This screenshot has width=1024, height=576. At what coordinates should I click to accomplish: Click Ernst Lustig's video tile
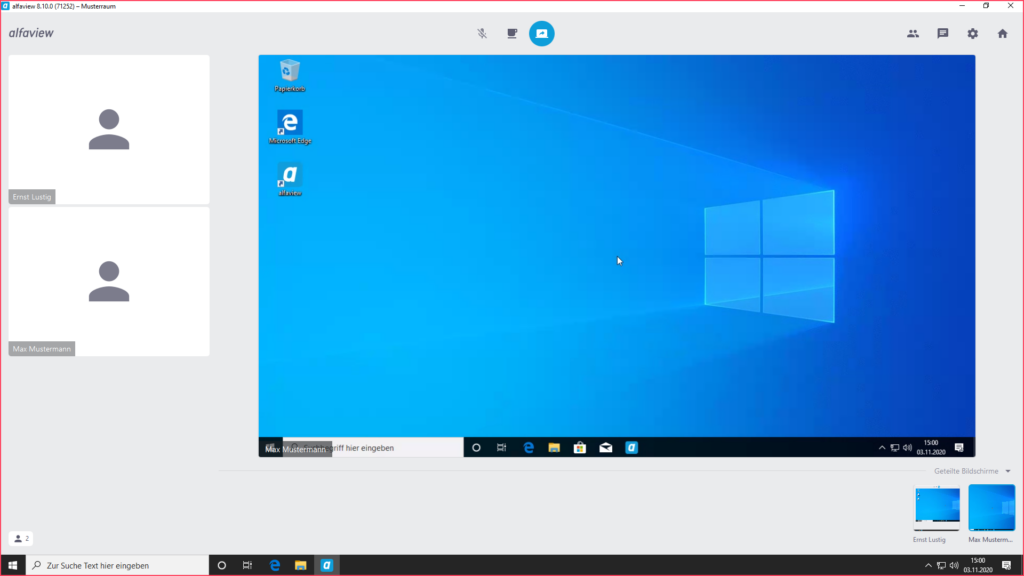coord(108,130)
